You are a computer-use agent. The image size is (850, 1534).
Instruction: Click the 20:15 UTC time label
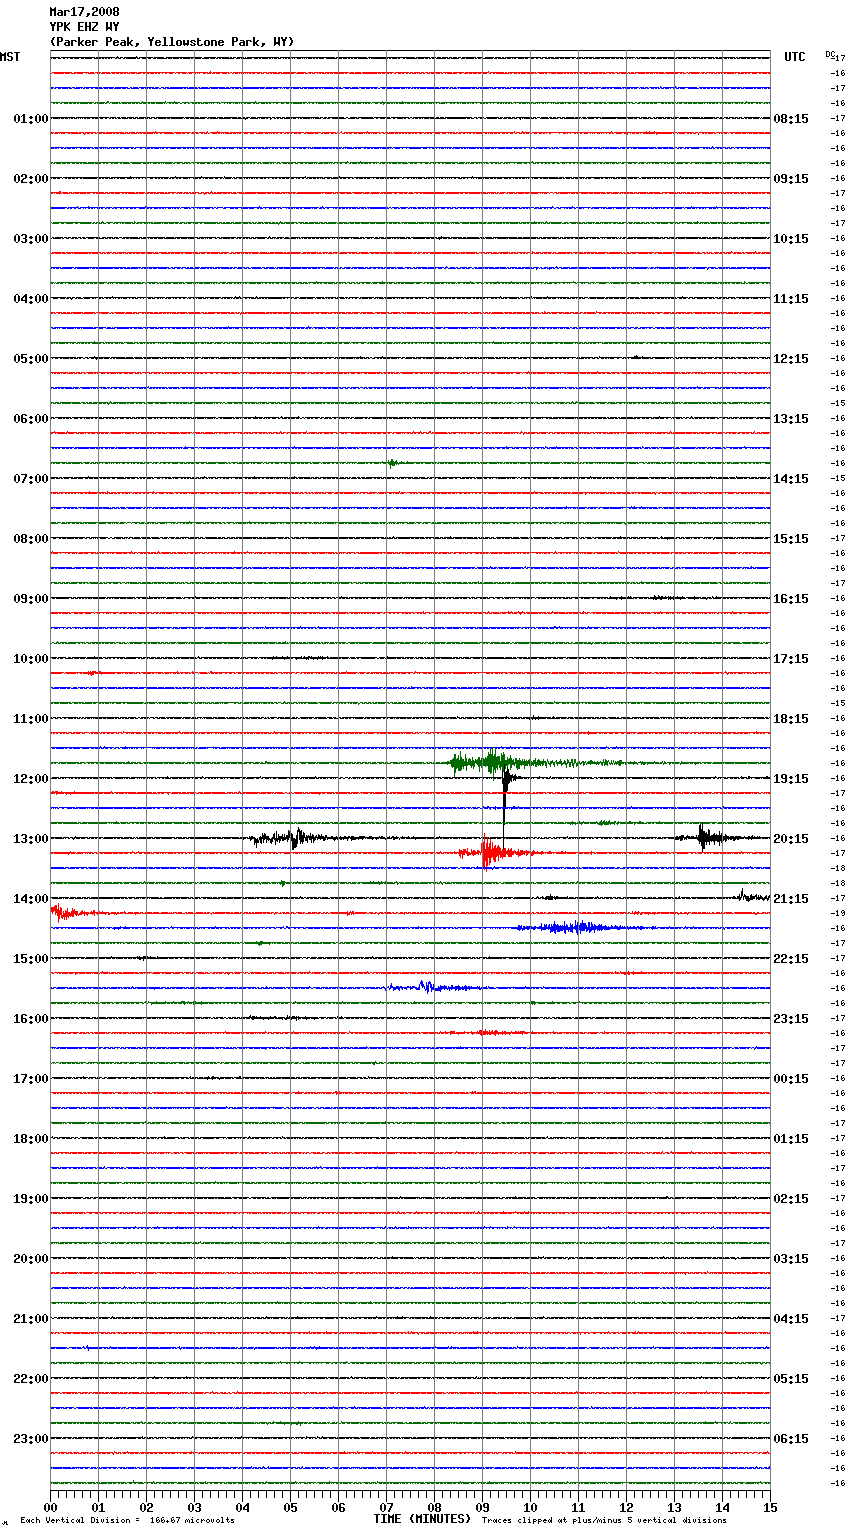pos(791,839)
